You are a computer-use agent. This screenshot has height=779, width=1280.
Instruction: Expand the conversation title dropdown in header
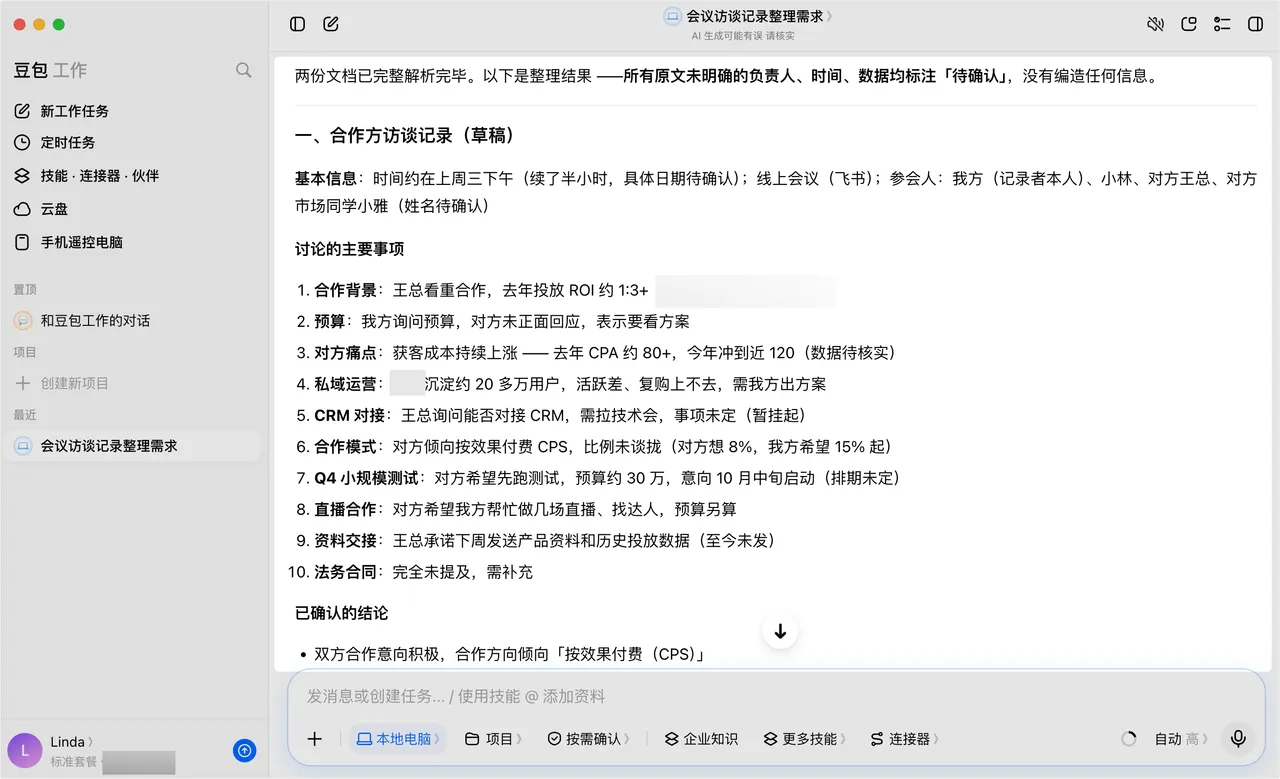(x=749, y=16)
